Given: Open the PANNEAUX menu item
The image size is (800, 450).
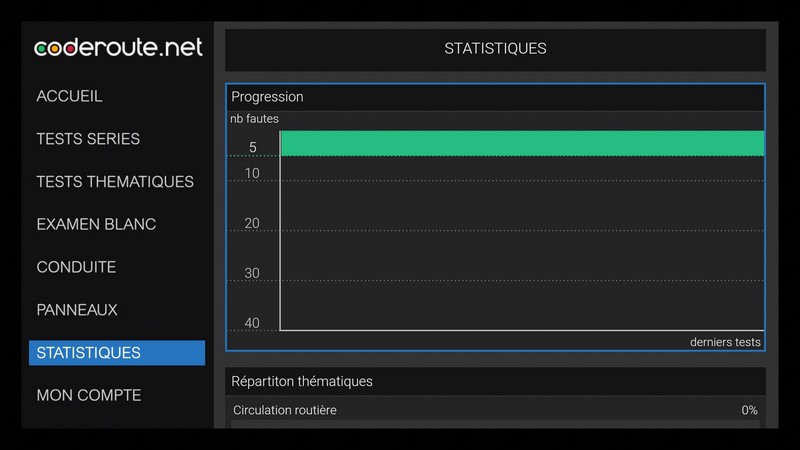Looking at the screenshot, I should [77, 310].
